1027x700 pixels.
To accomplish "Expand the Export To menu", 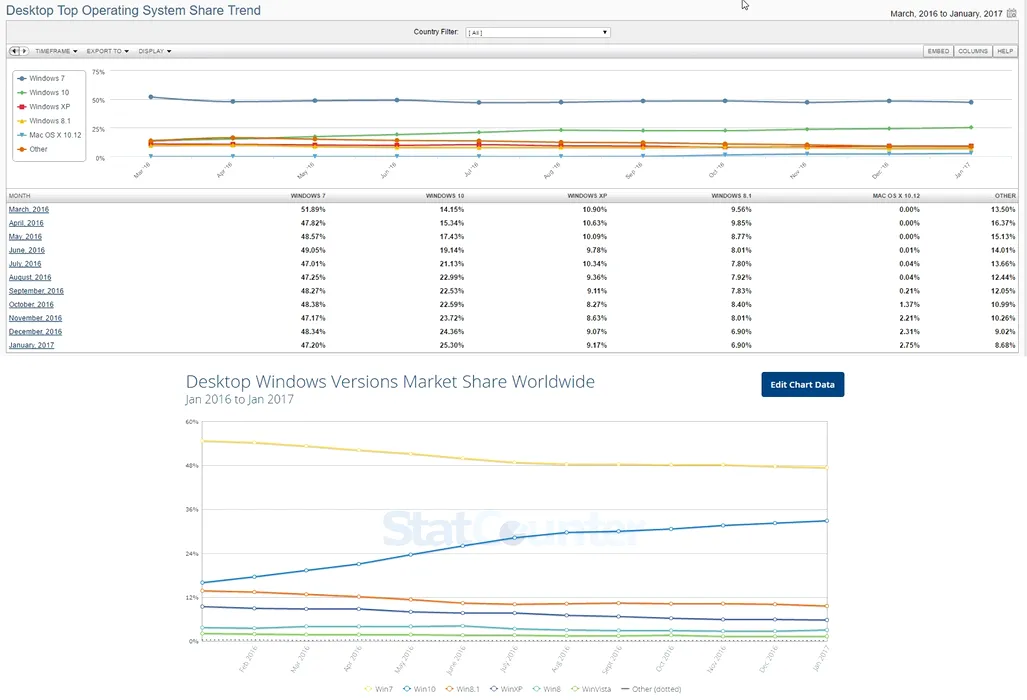I will tap(107, 51).
